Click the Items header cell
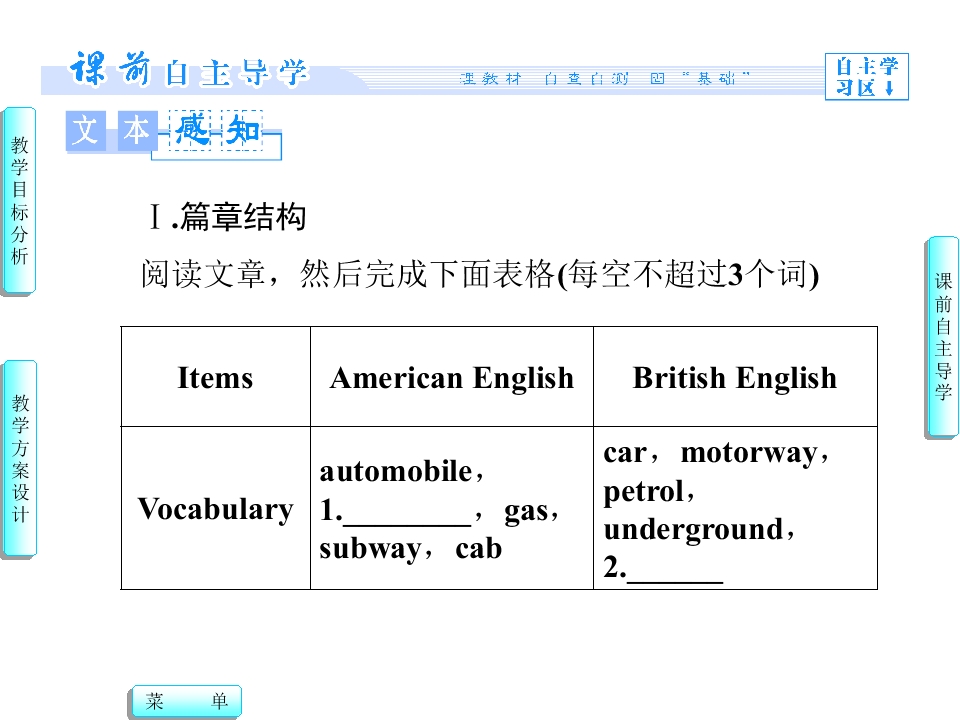 point(216,377)
